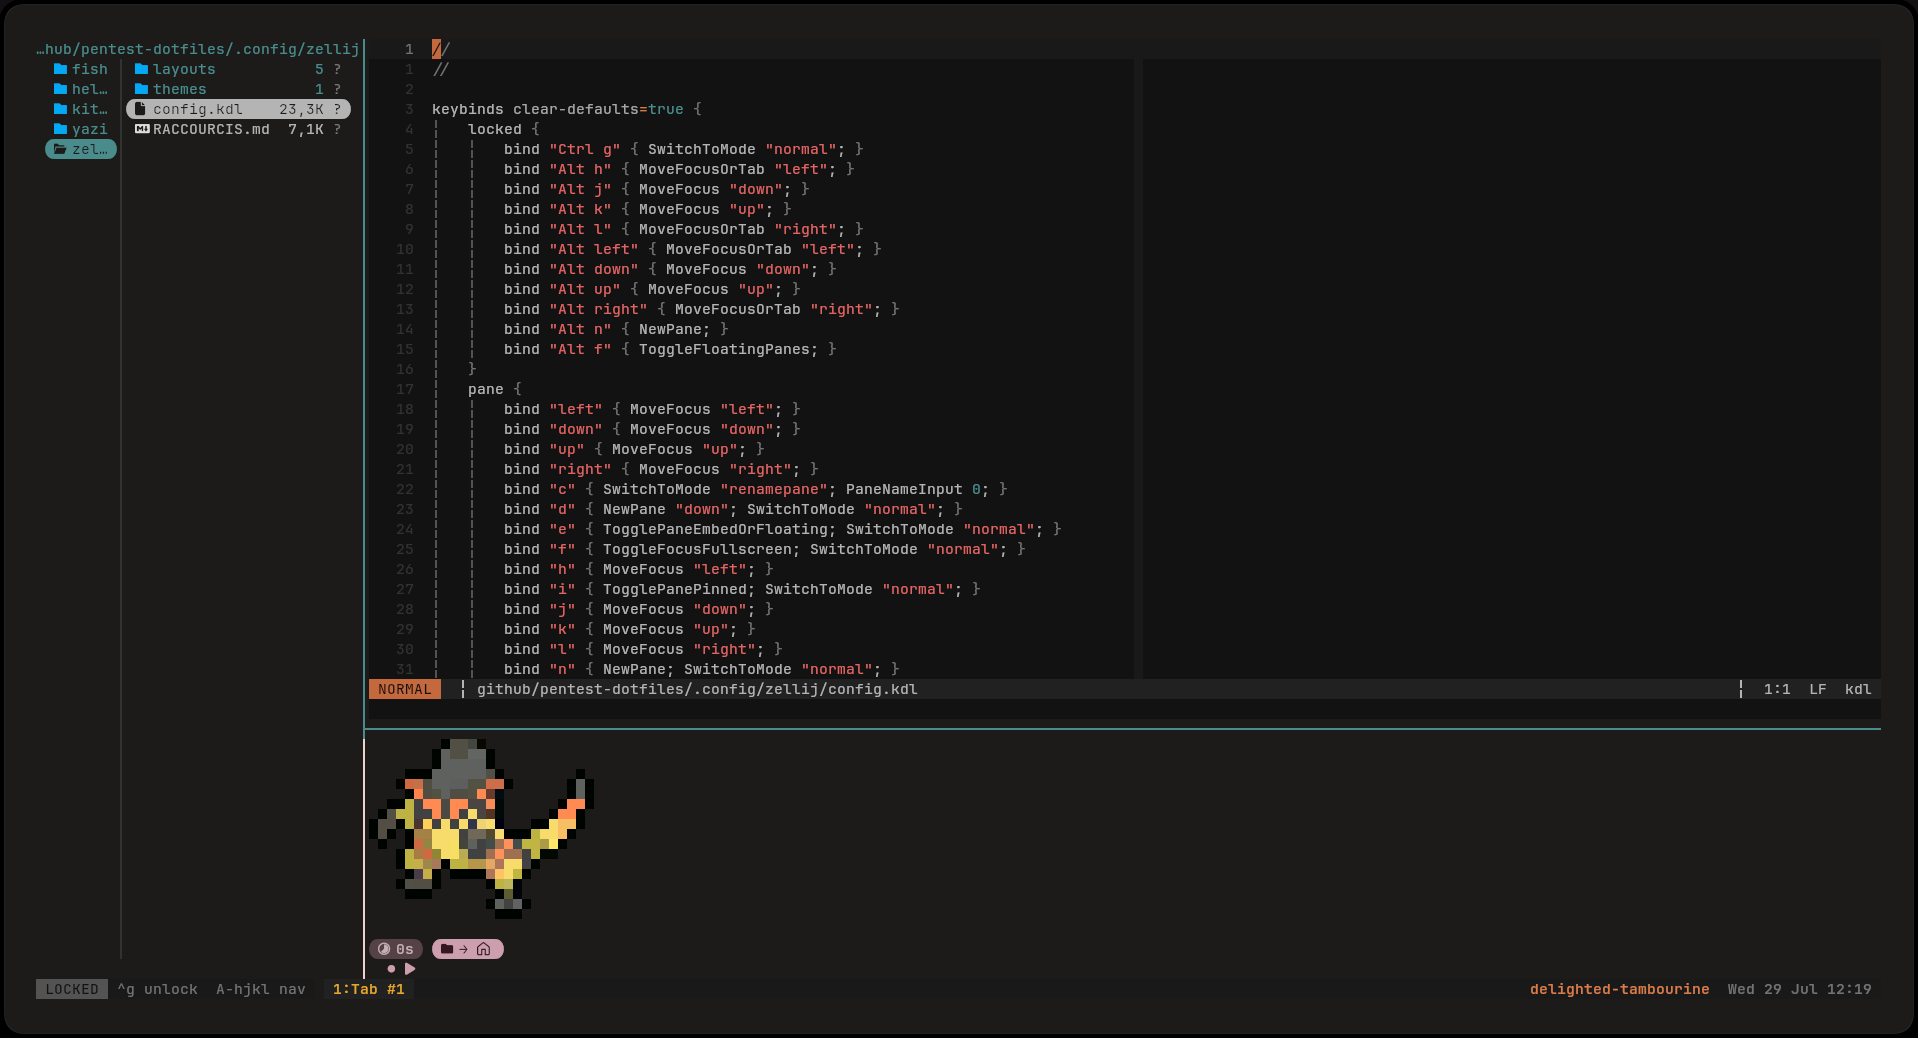Click the RACCOURCIS.md markdown icon
This screenshot has width=1918, height=1038.
click(142, 129)
